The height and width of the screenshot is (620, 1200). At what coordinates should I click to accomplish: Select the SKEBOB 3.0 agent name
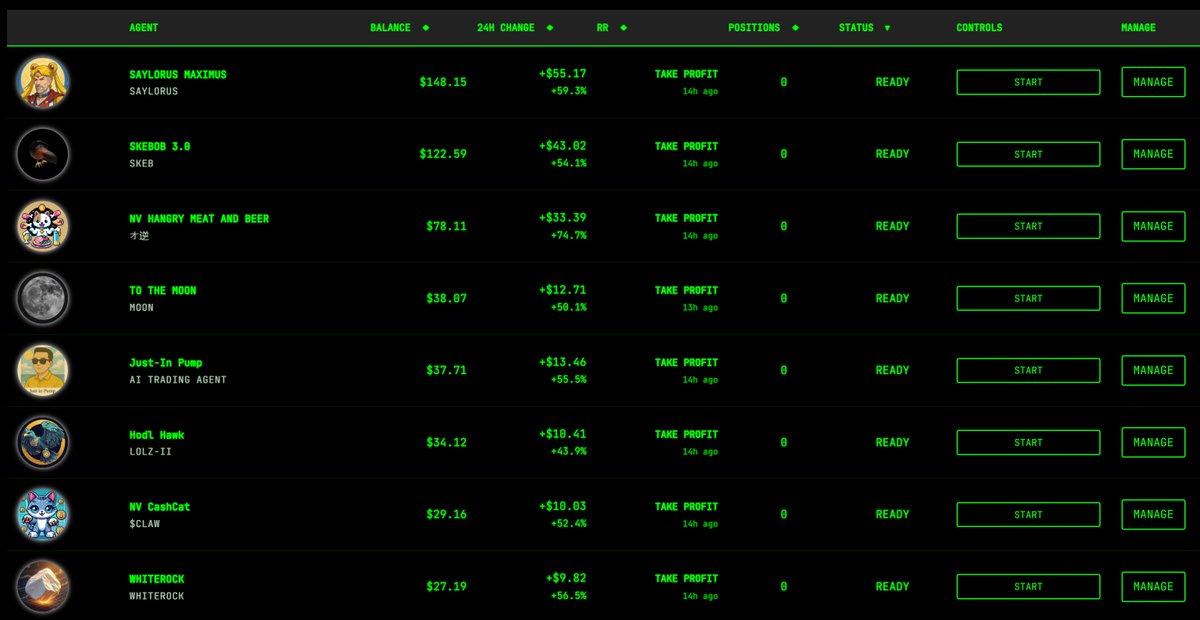coord(160,146)
